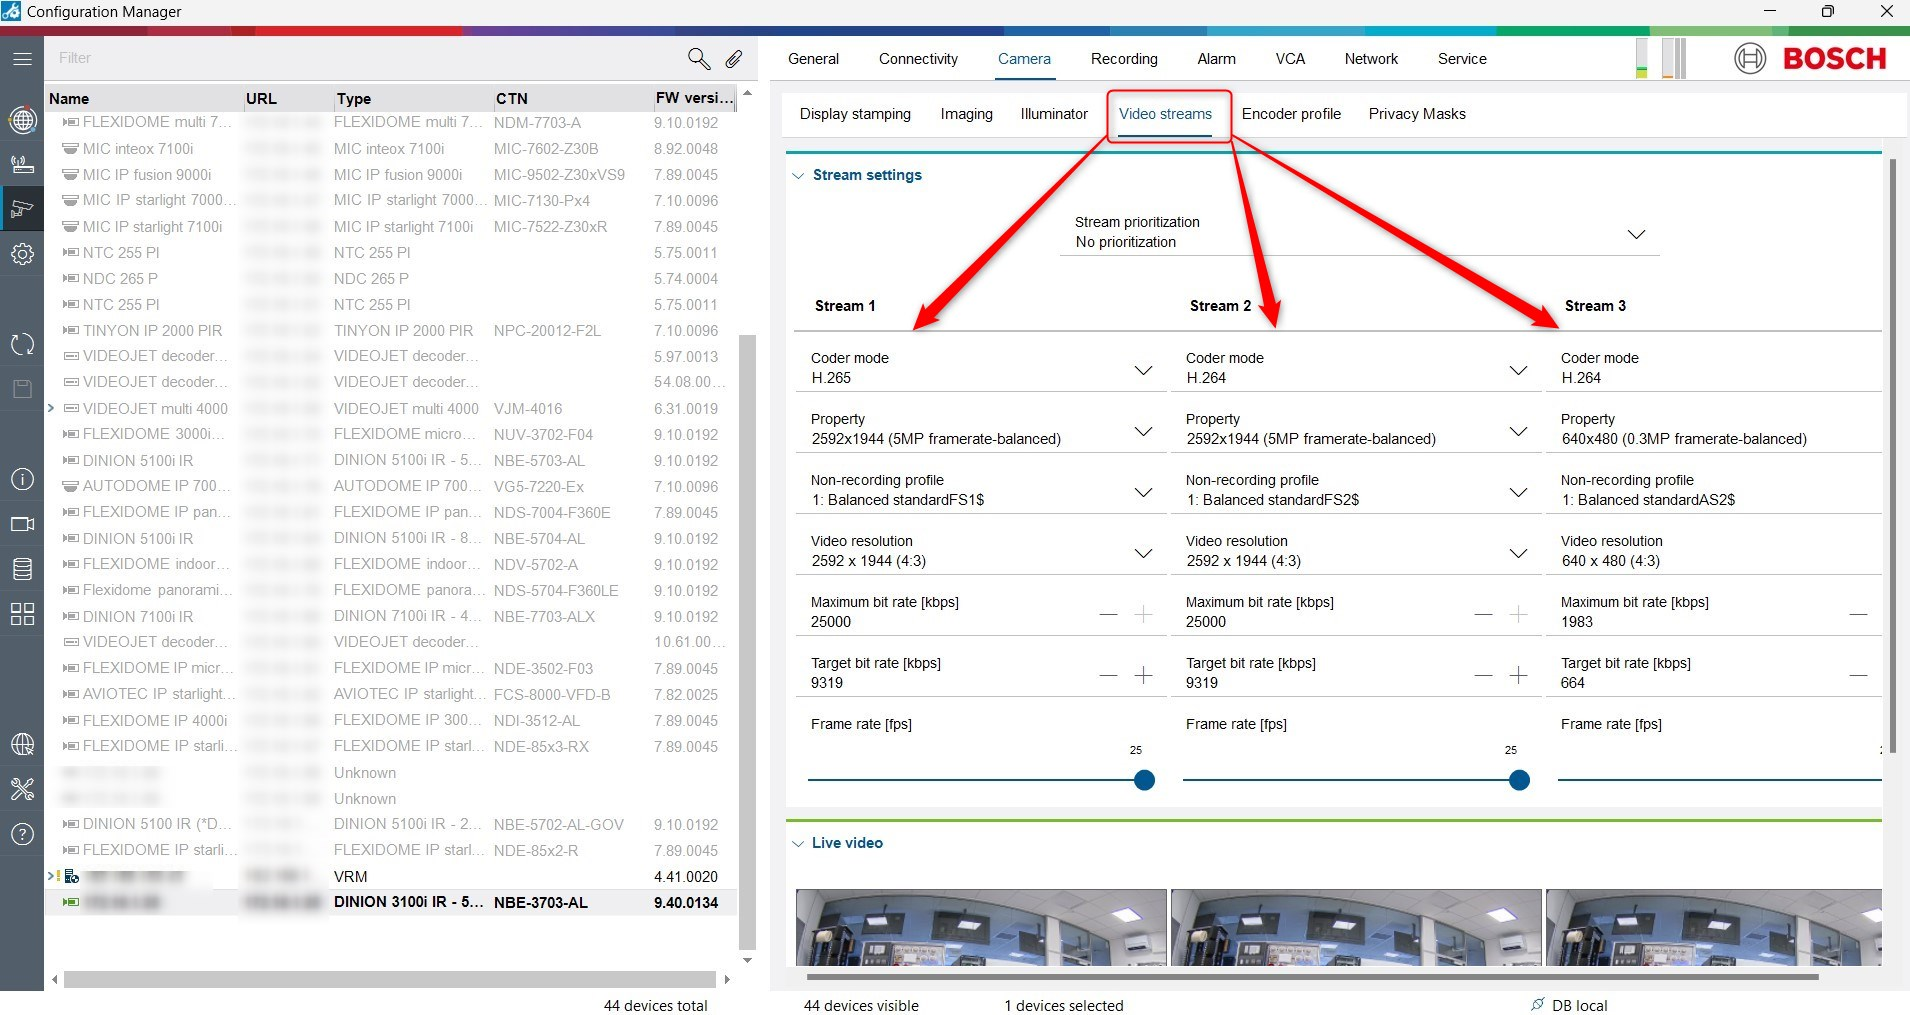Click the Stream 2 frame rate slider handle
The image size is (1910, 1015).
click(x=1519, y=780)
